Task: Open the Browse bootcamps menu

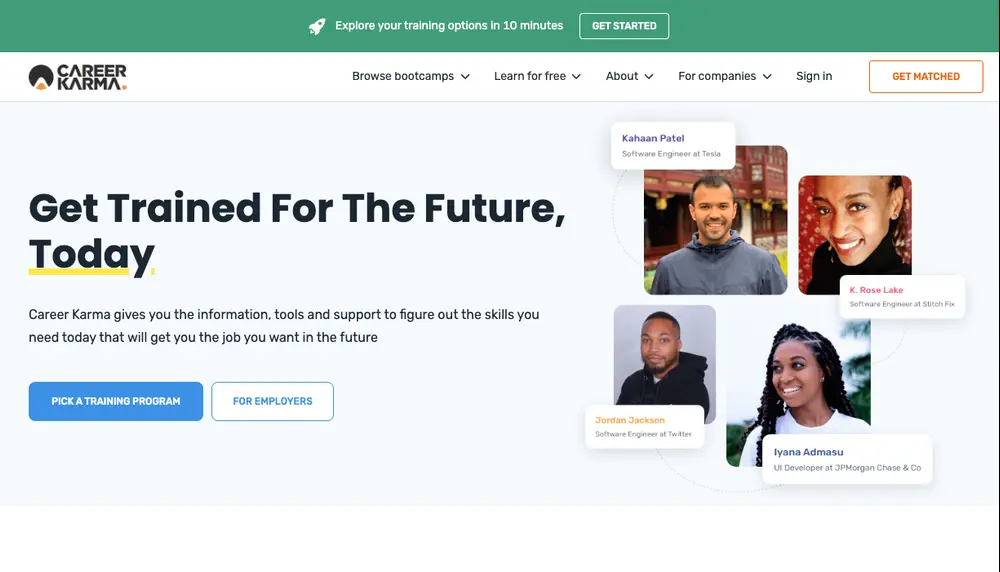Action: click(403, 76)
